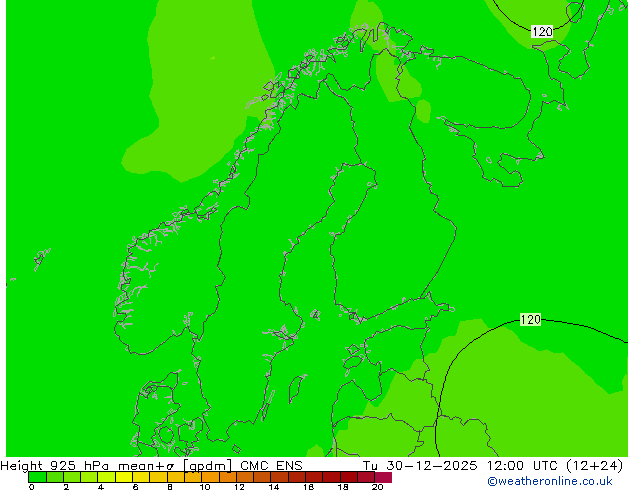Click the legend tick label '12'
This screenshot has width=634, height=490.
click(x=239, y=487)
